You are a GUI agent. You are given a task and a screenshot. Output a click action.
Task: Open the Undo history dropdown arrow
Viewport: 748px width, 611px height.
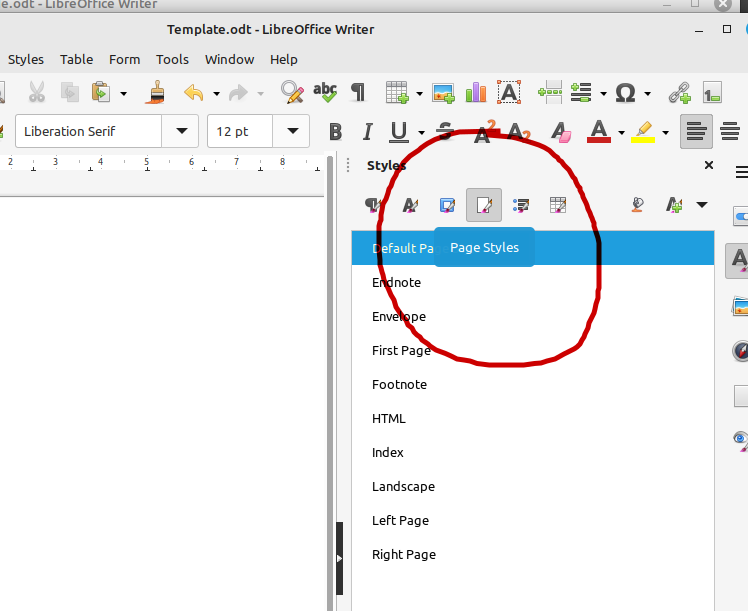216,93
